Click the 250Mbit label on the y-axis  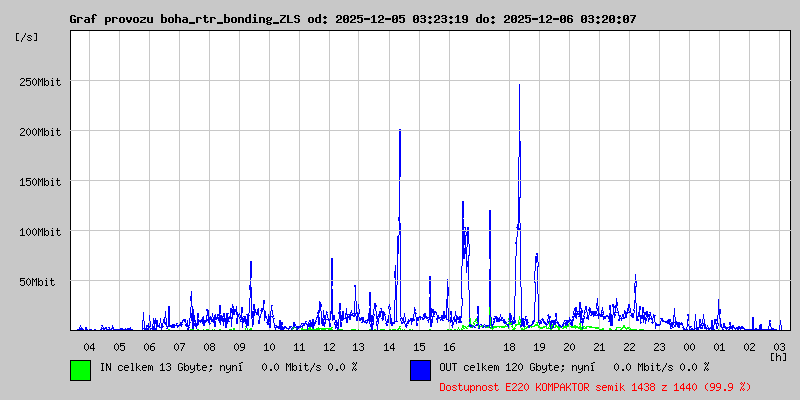click(40, 82)
